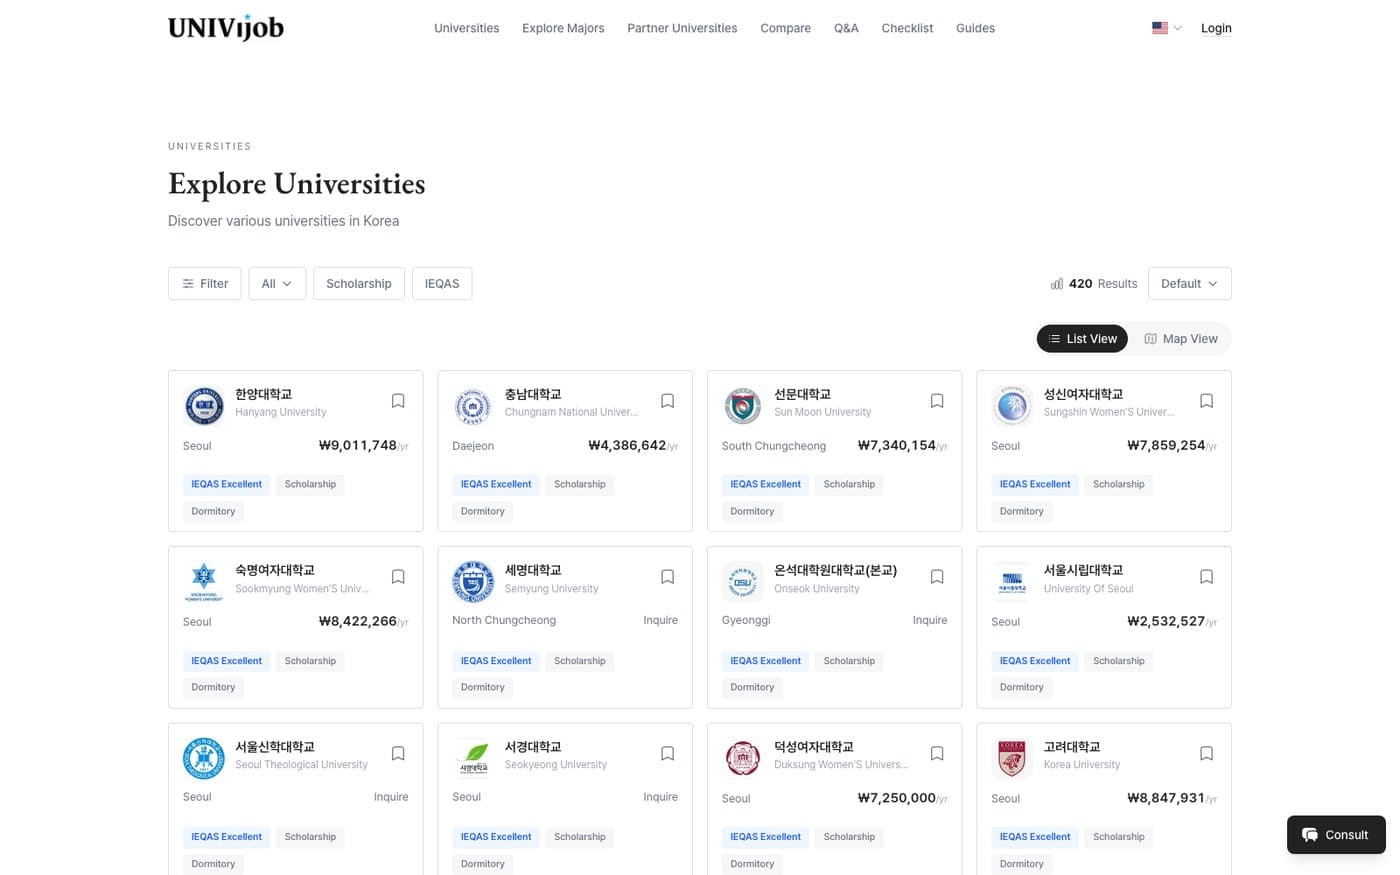
Task: Click the 420 Results count
Action: pyautogui.click(x=1094, y=283)
